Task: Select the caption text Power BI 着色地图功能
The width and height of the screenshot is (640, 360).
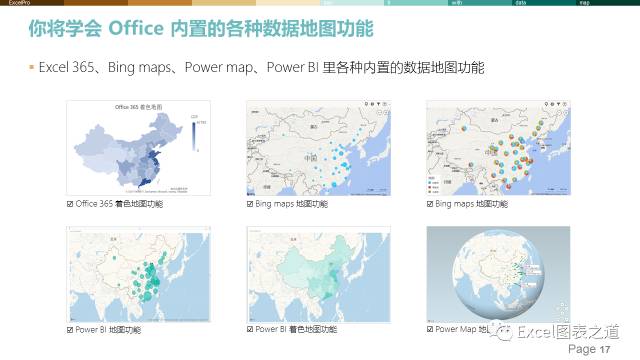Action: 296,329
